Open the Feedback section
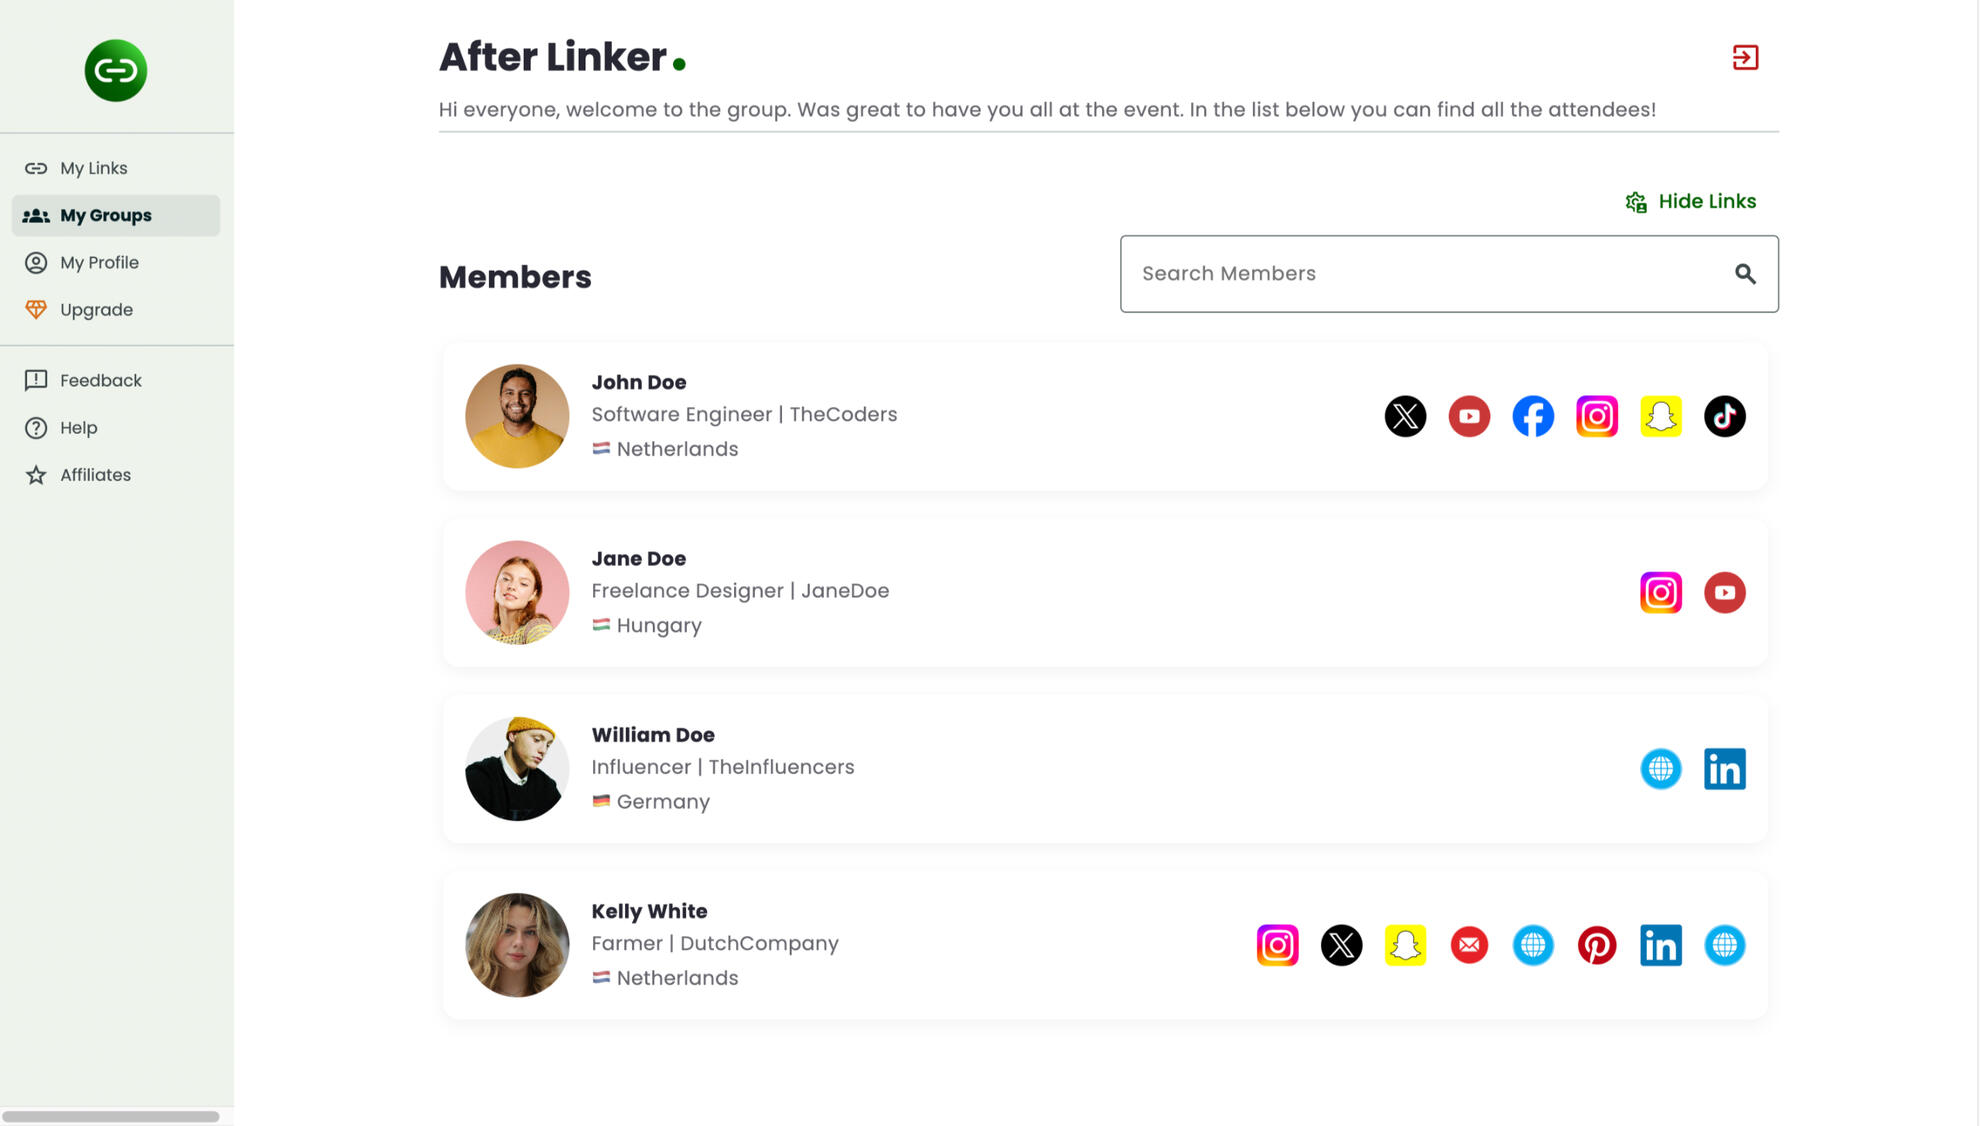Viewport: 1980px width, 1126px height. pyautogui.click(x=100, y=381)
